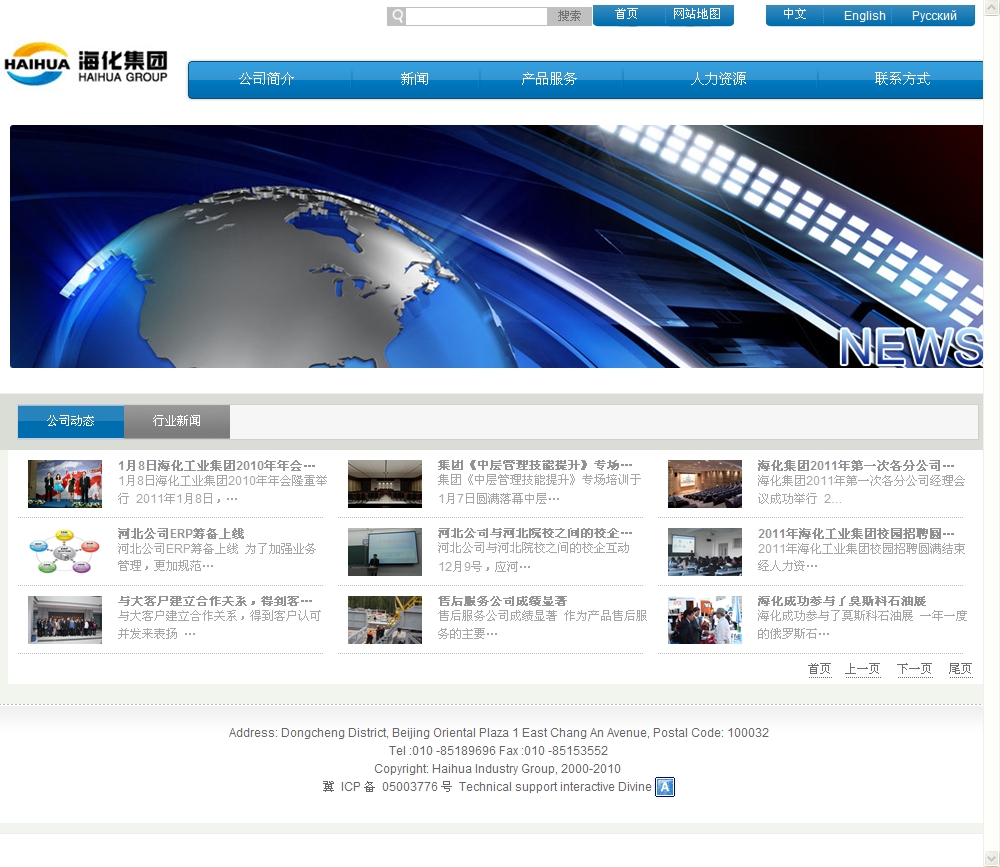Jump to last page via 尾页
Image resolution: width=1000 pixels, height=867 pixels.
click(x=960, y=669)
